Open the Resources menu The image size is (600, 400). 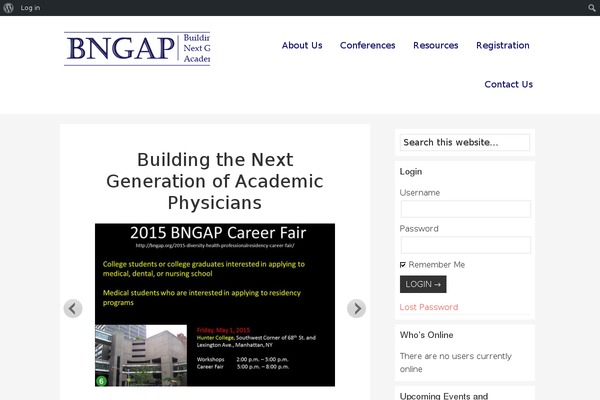coord(435,45)
